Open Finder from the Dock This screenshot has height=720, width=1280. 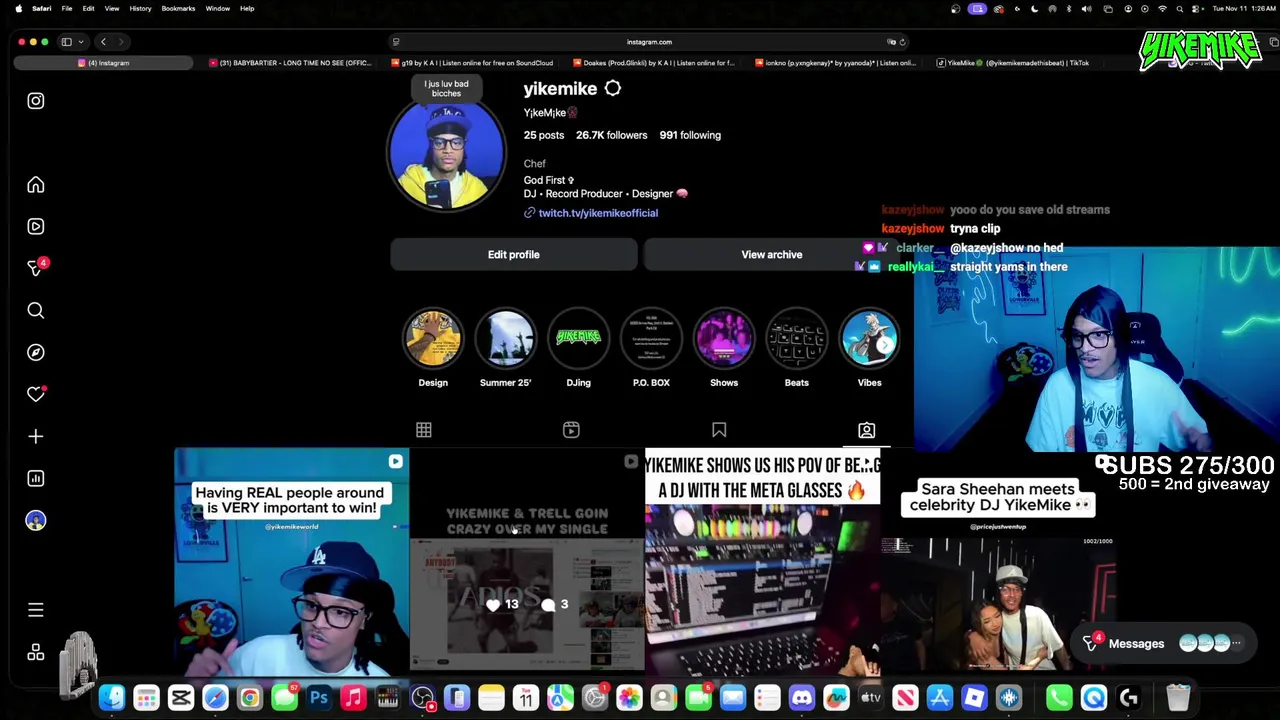[x=112, y=697]
